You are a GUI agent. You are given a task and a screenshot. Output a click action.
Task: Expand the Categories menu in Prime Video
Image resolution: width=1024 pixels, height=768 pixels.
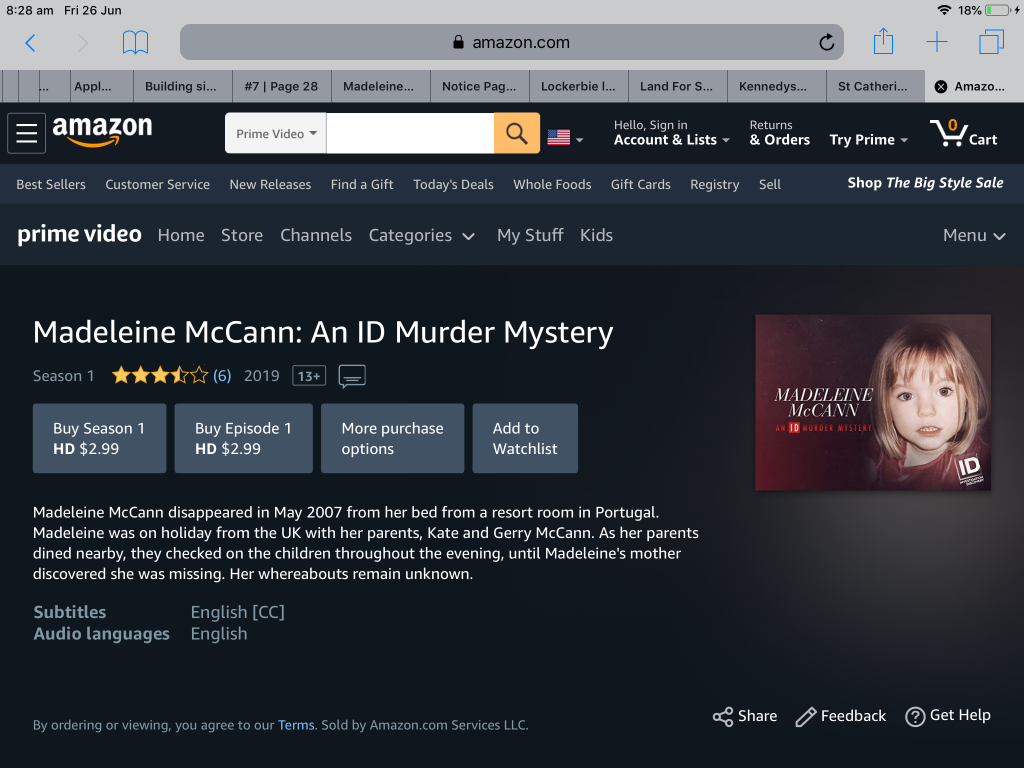click(x=422, y=235)
